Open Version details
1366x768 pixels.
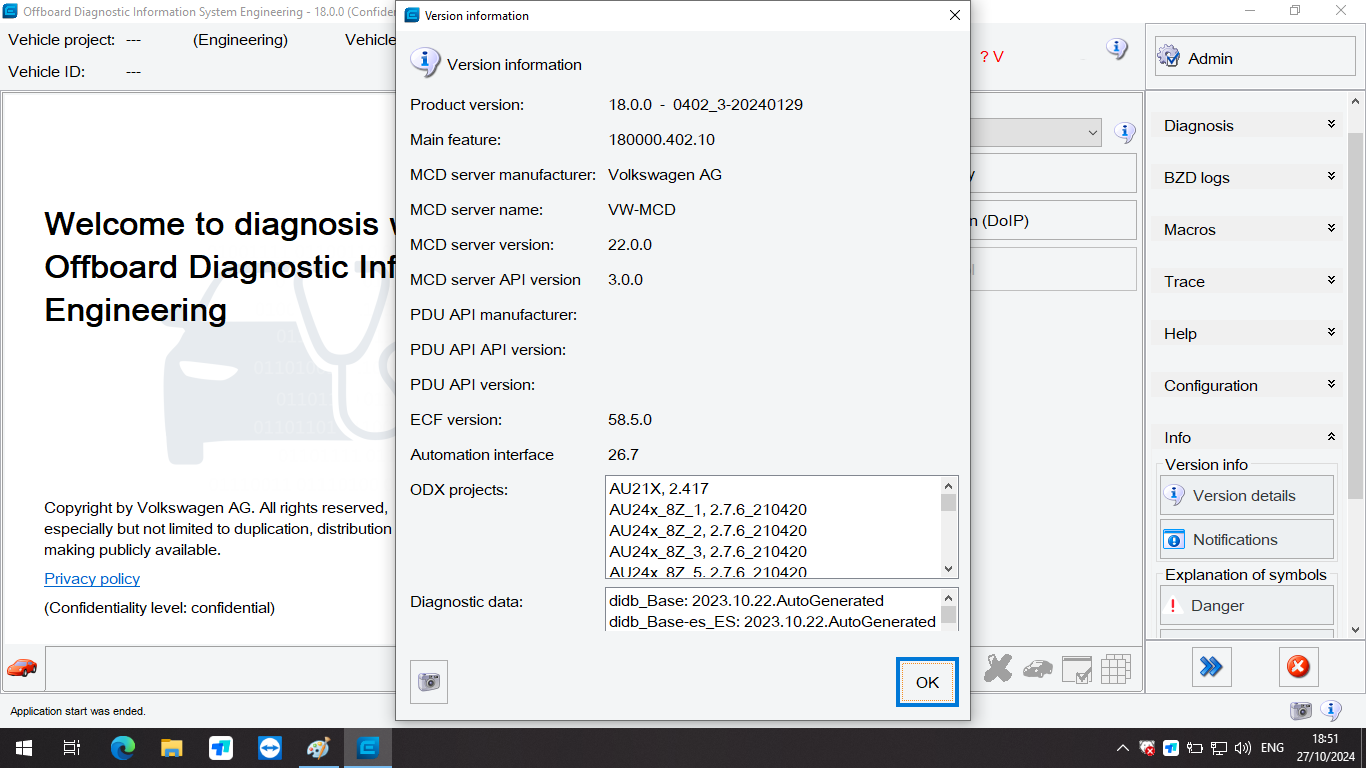(1247, 495)
